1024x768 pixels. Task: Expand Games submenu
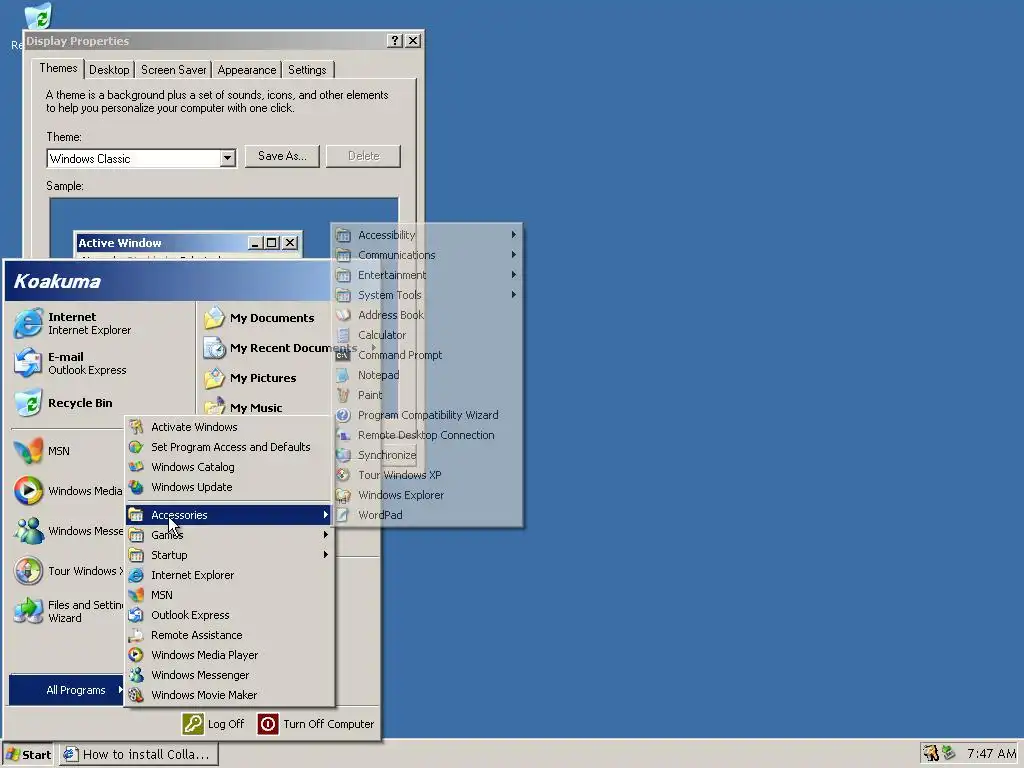coord(229,535)
